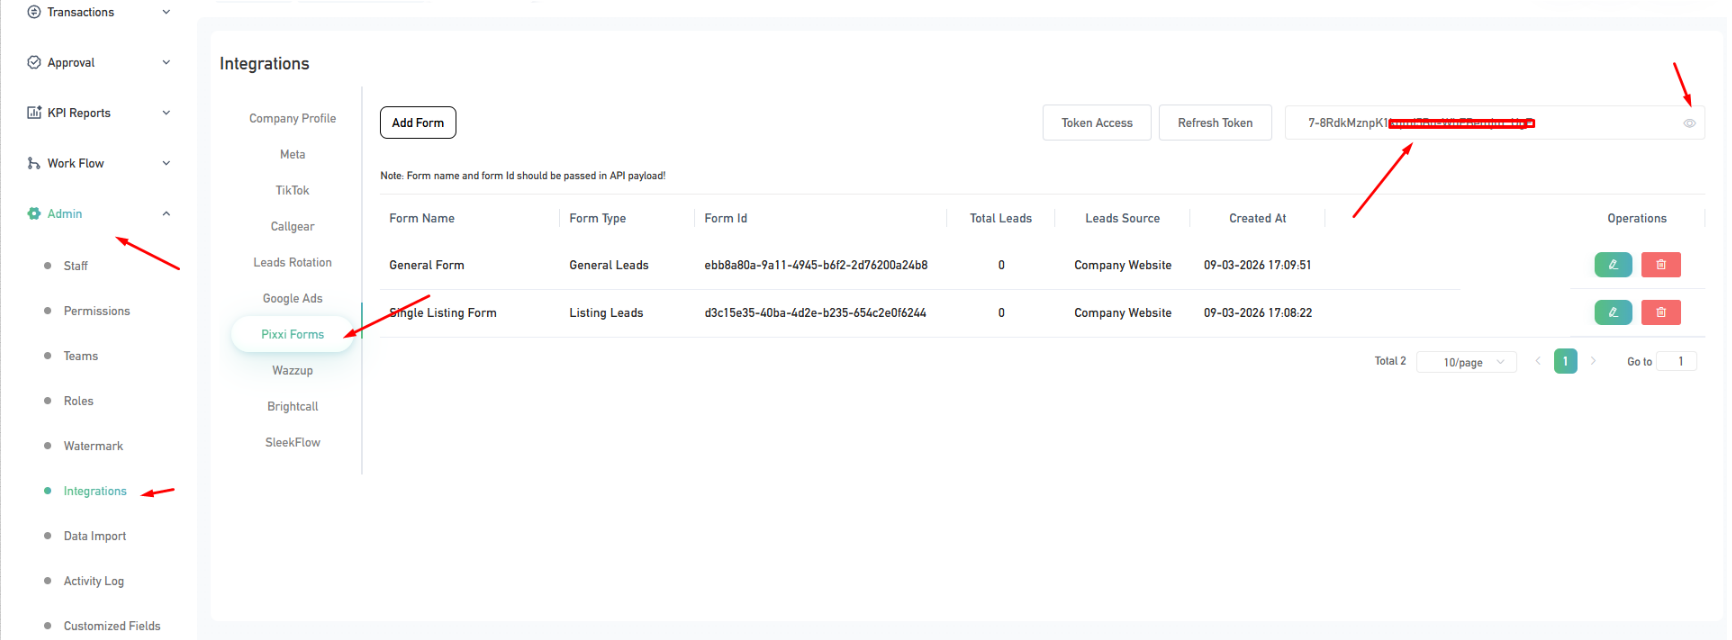Image resolution: width=1732 pixels, height=640 pixels.
Task: Toggle token visibility eye icon
Action: coord(1689,123)
